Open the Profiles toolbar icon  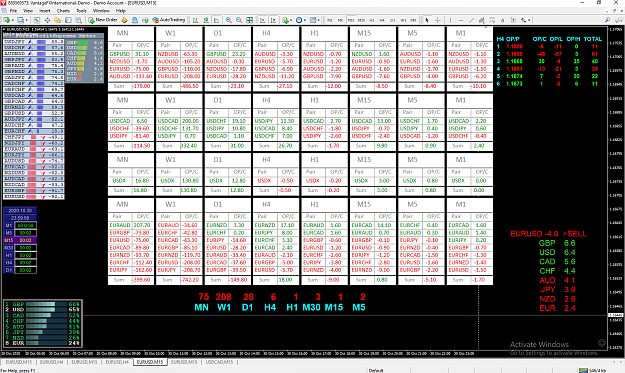20,20
